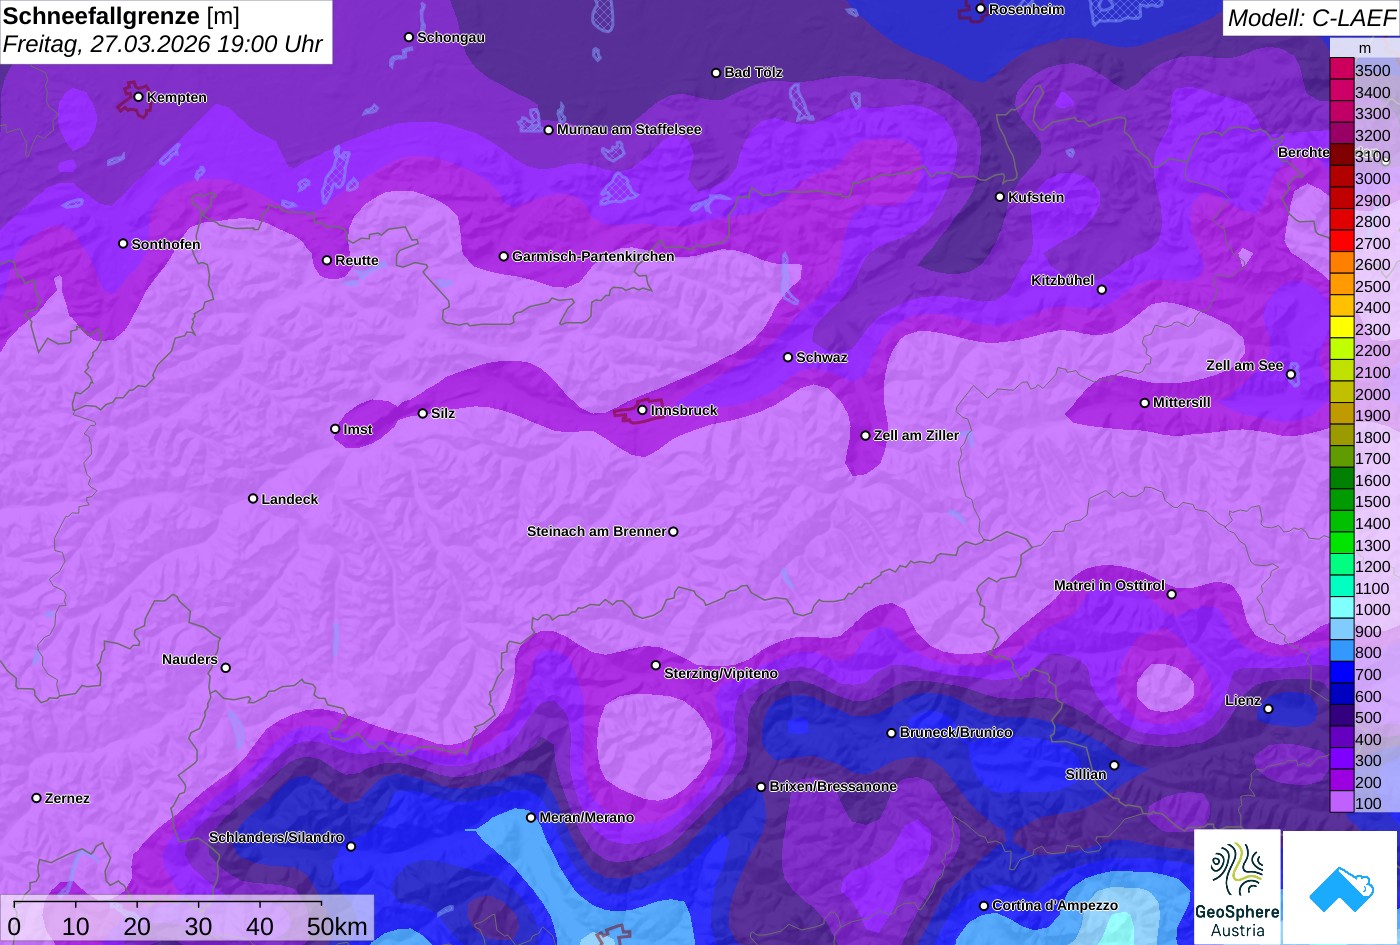Click the Imst marker dot
Screen dimensions: 1400x945
tap(335, 429)
